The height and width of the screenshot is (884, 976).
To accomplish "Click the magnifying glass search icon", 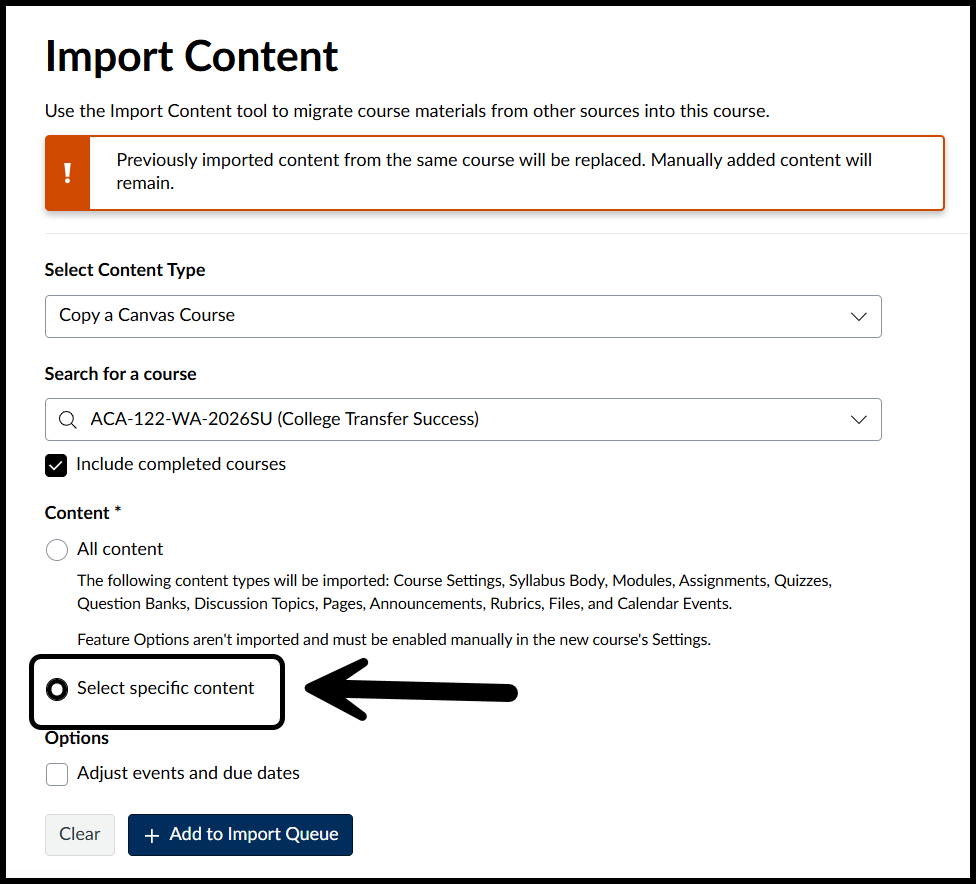I will (68, 419).
